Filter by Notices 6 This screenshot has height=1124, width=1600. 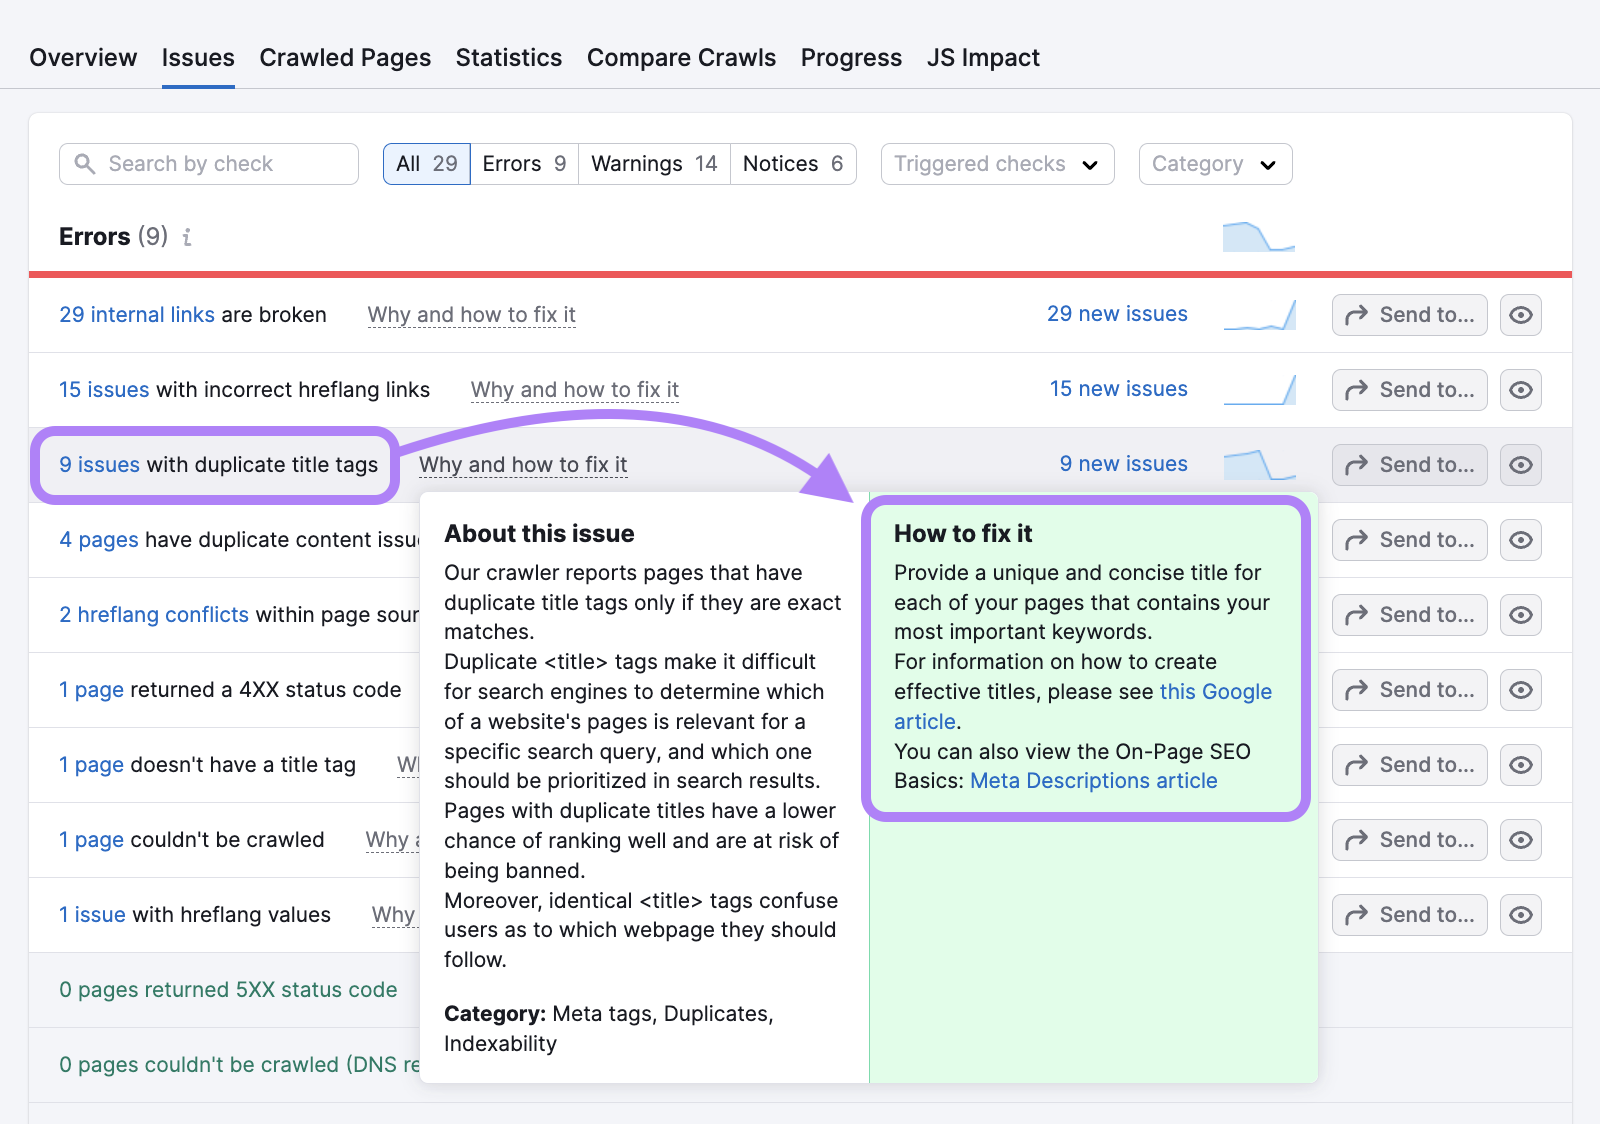tap(793, 164)
